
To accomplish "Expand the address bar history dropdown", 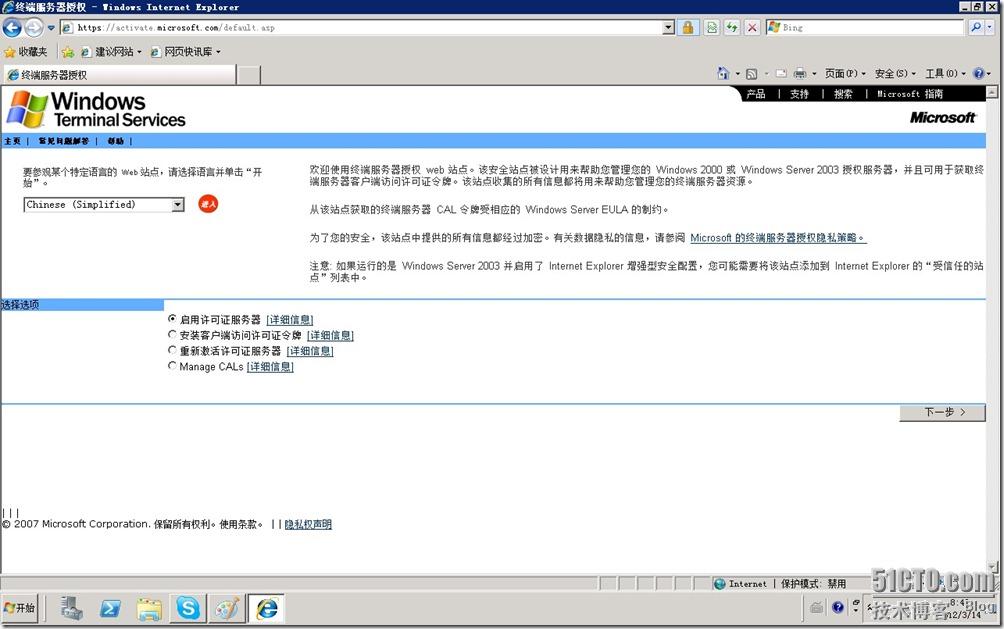I will tap(668, 28).
